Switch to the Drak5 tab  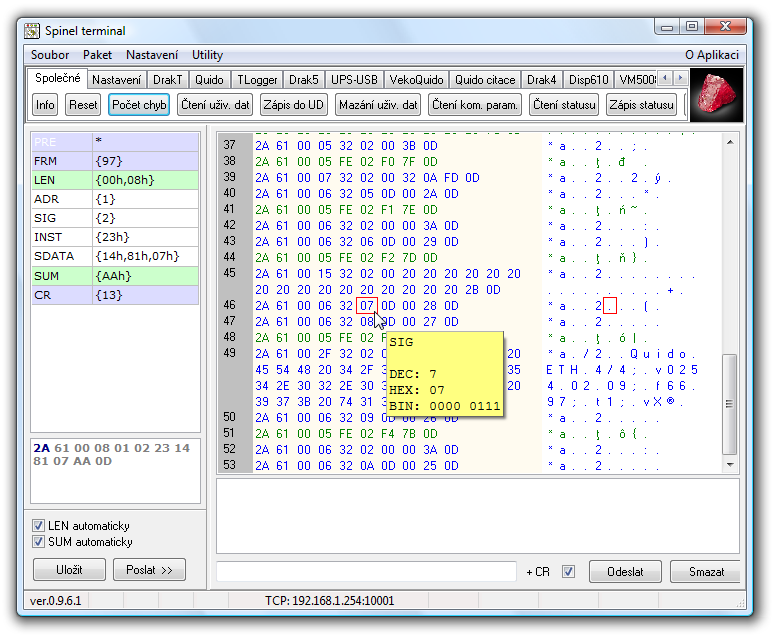click(304, 80)
